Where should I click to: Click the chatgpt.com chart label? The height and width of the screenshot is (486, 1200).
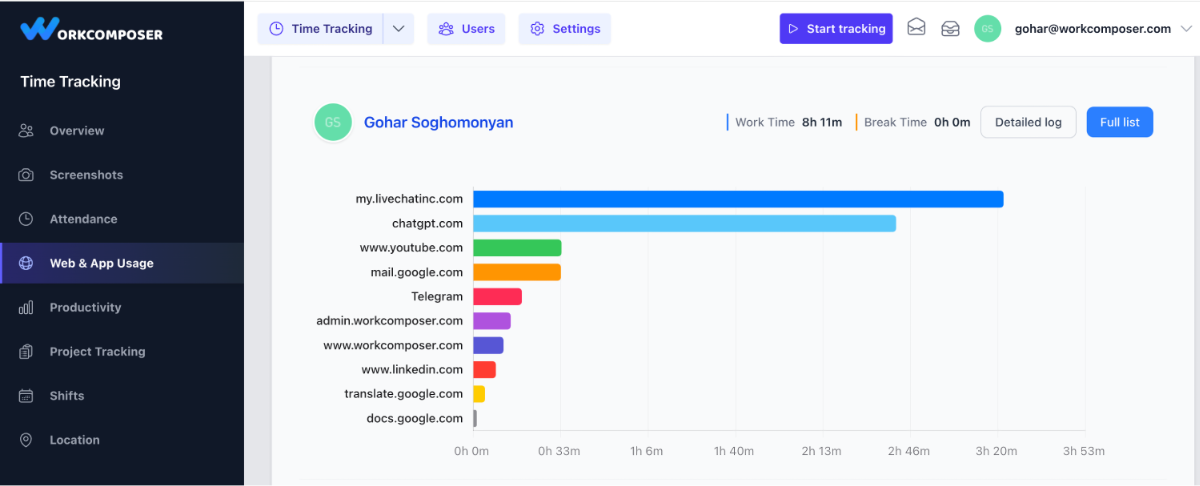[427, 223]
